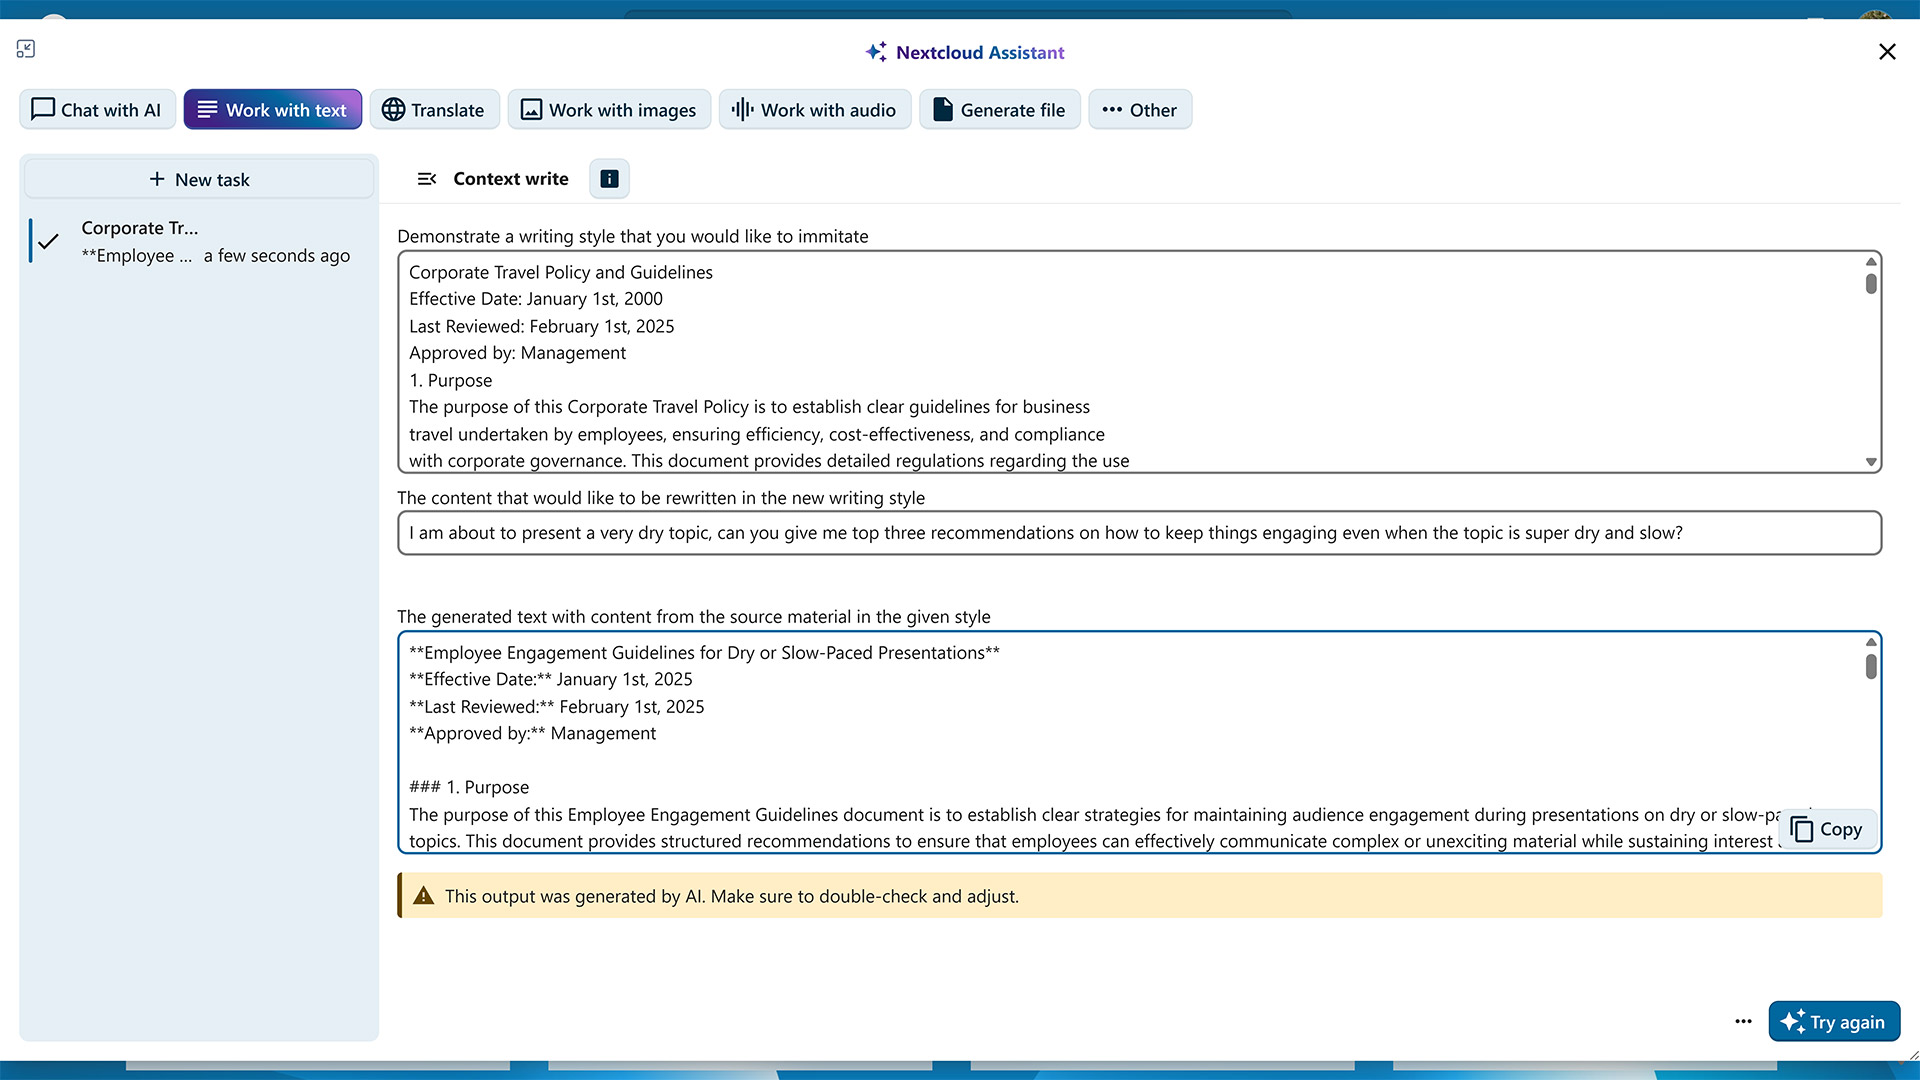
Task: Click the chat bubble icon on Chat with AI
Action: 43,109
